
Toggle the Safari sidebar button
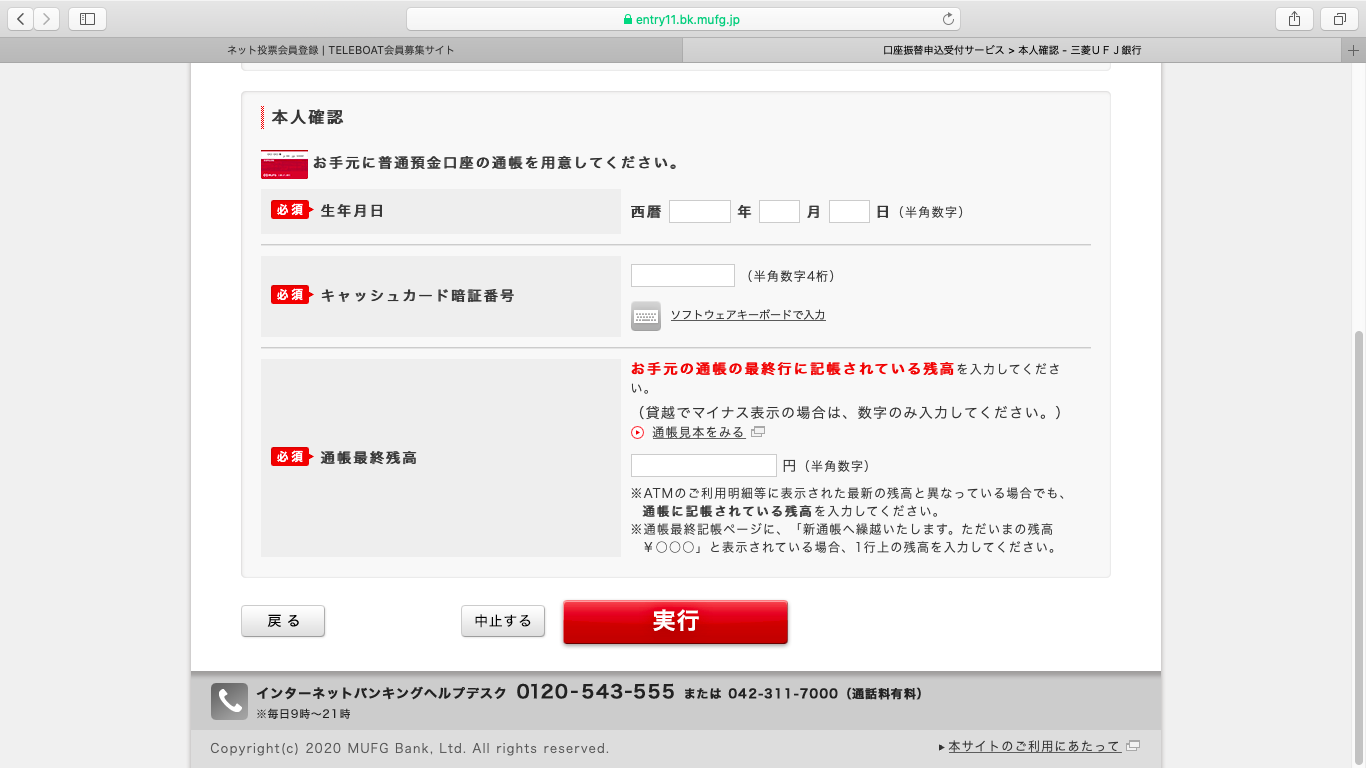[x=87, y=19]
